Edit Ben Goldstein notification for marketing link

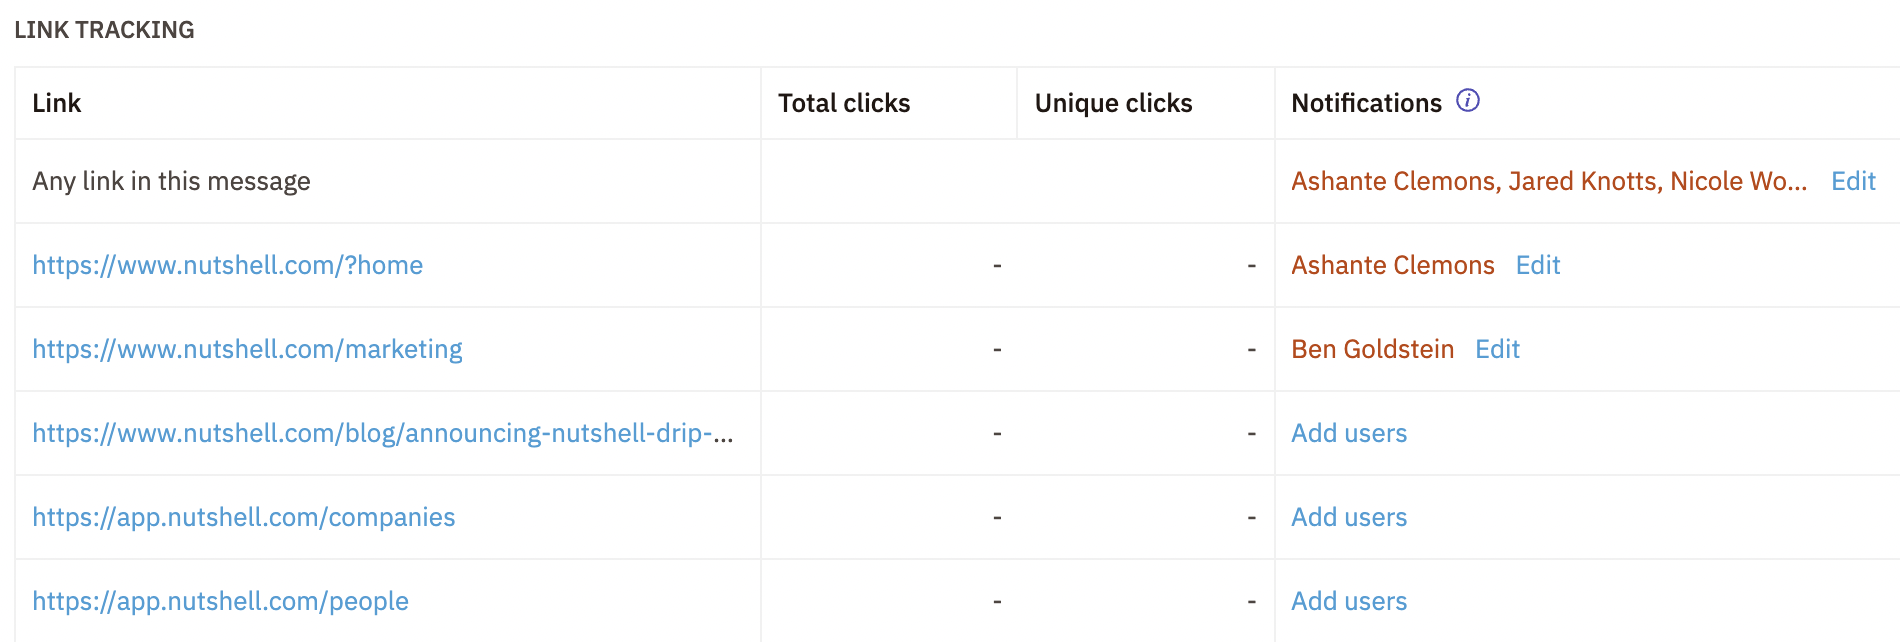tap(1497, 349)
